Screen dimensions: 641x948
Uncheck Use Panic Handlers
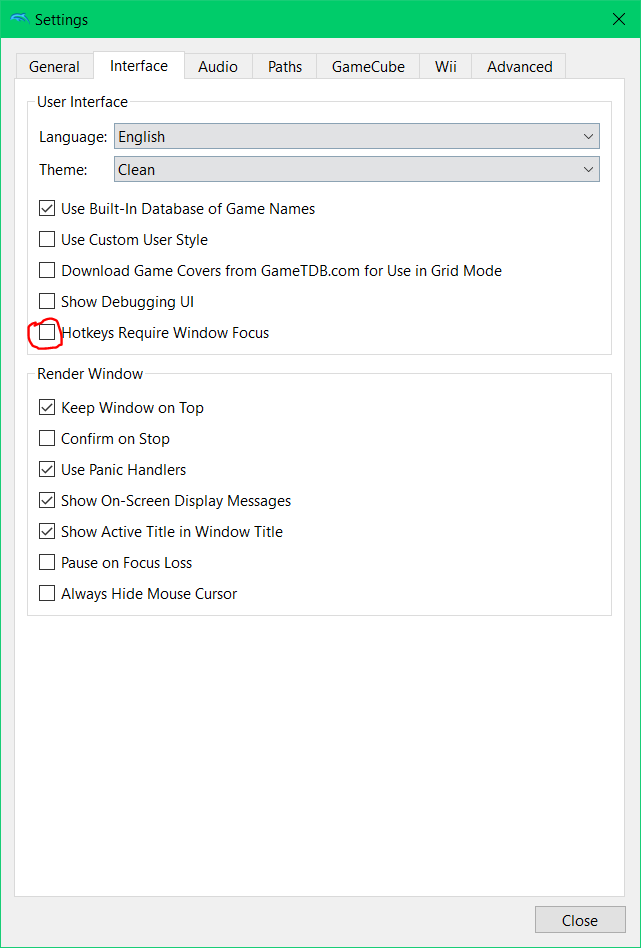pos(47,469)
